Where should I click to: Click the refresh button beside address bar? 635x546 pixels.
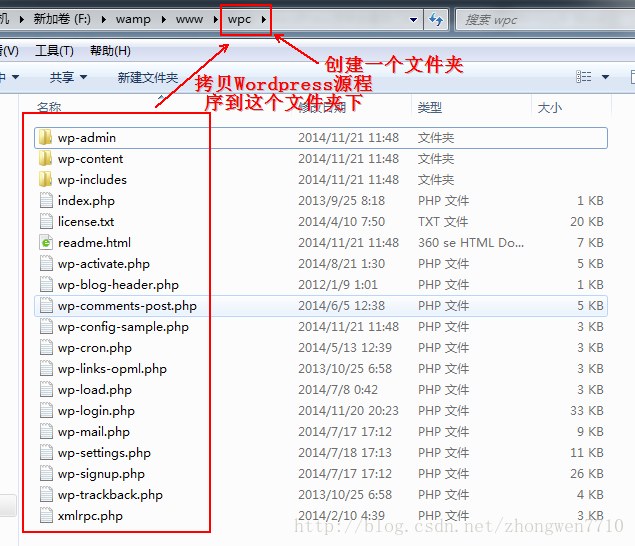[x=436, y=19]
